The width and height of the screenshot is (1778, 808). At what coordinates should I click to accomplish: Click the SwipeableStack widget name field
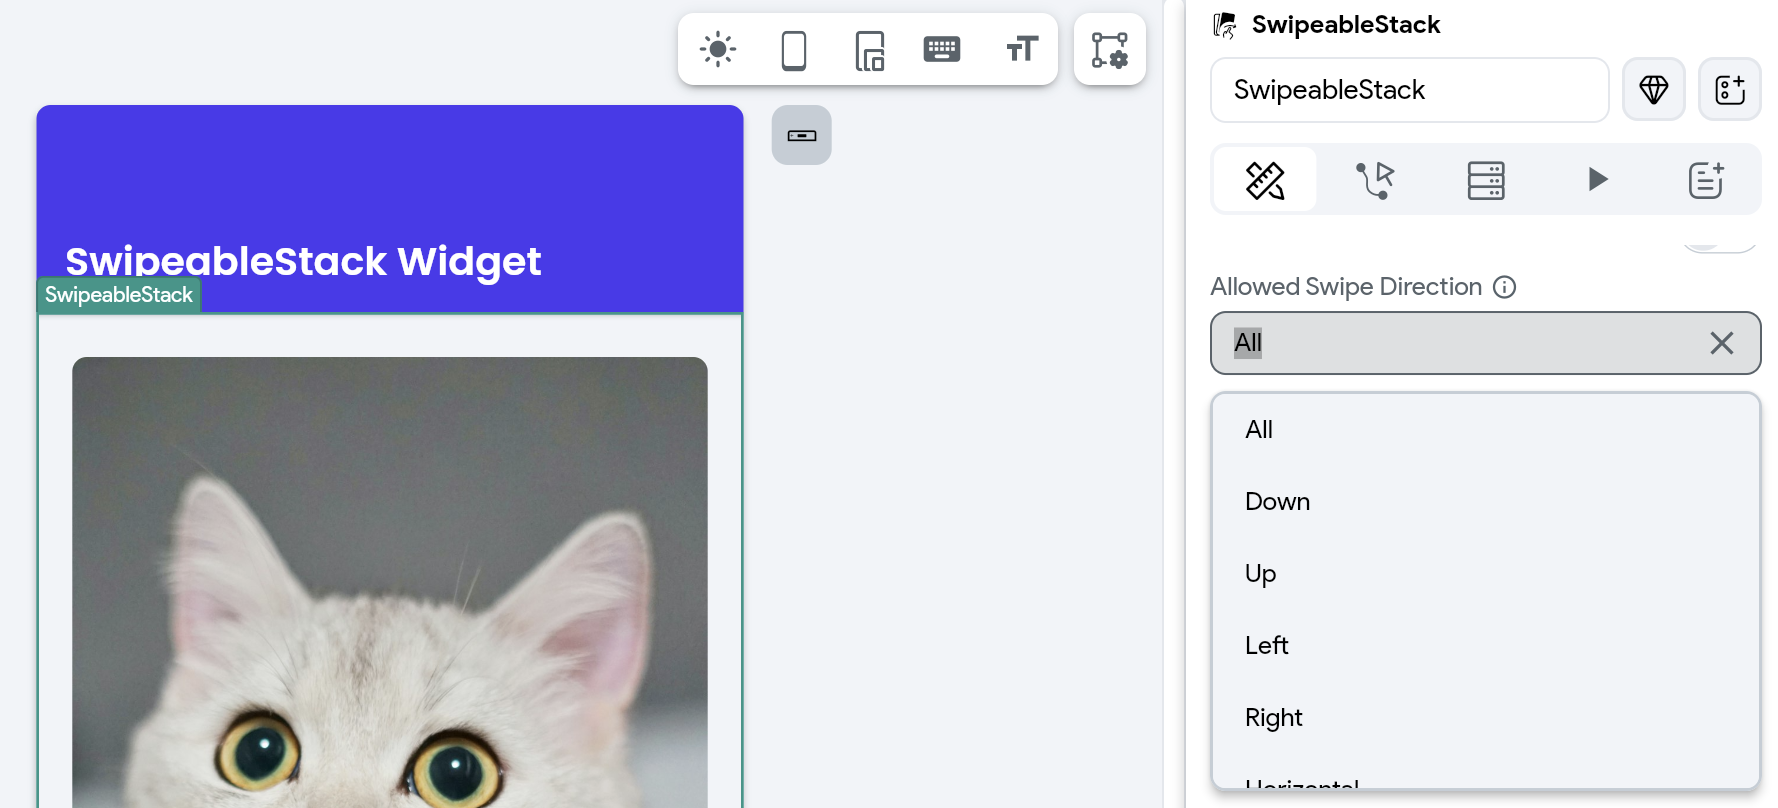tap(1409, 90)
